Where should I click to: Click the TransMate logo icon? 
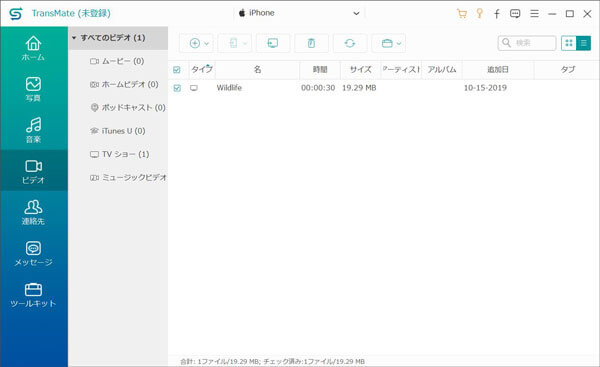16,14
